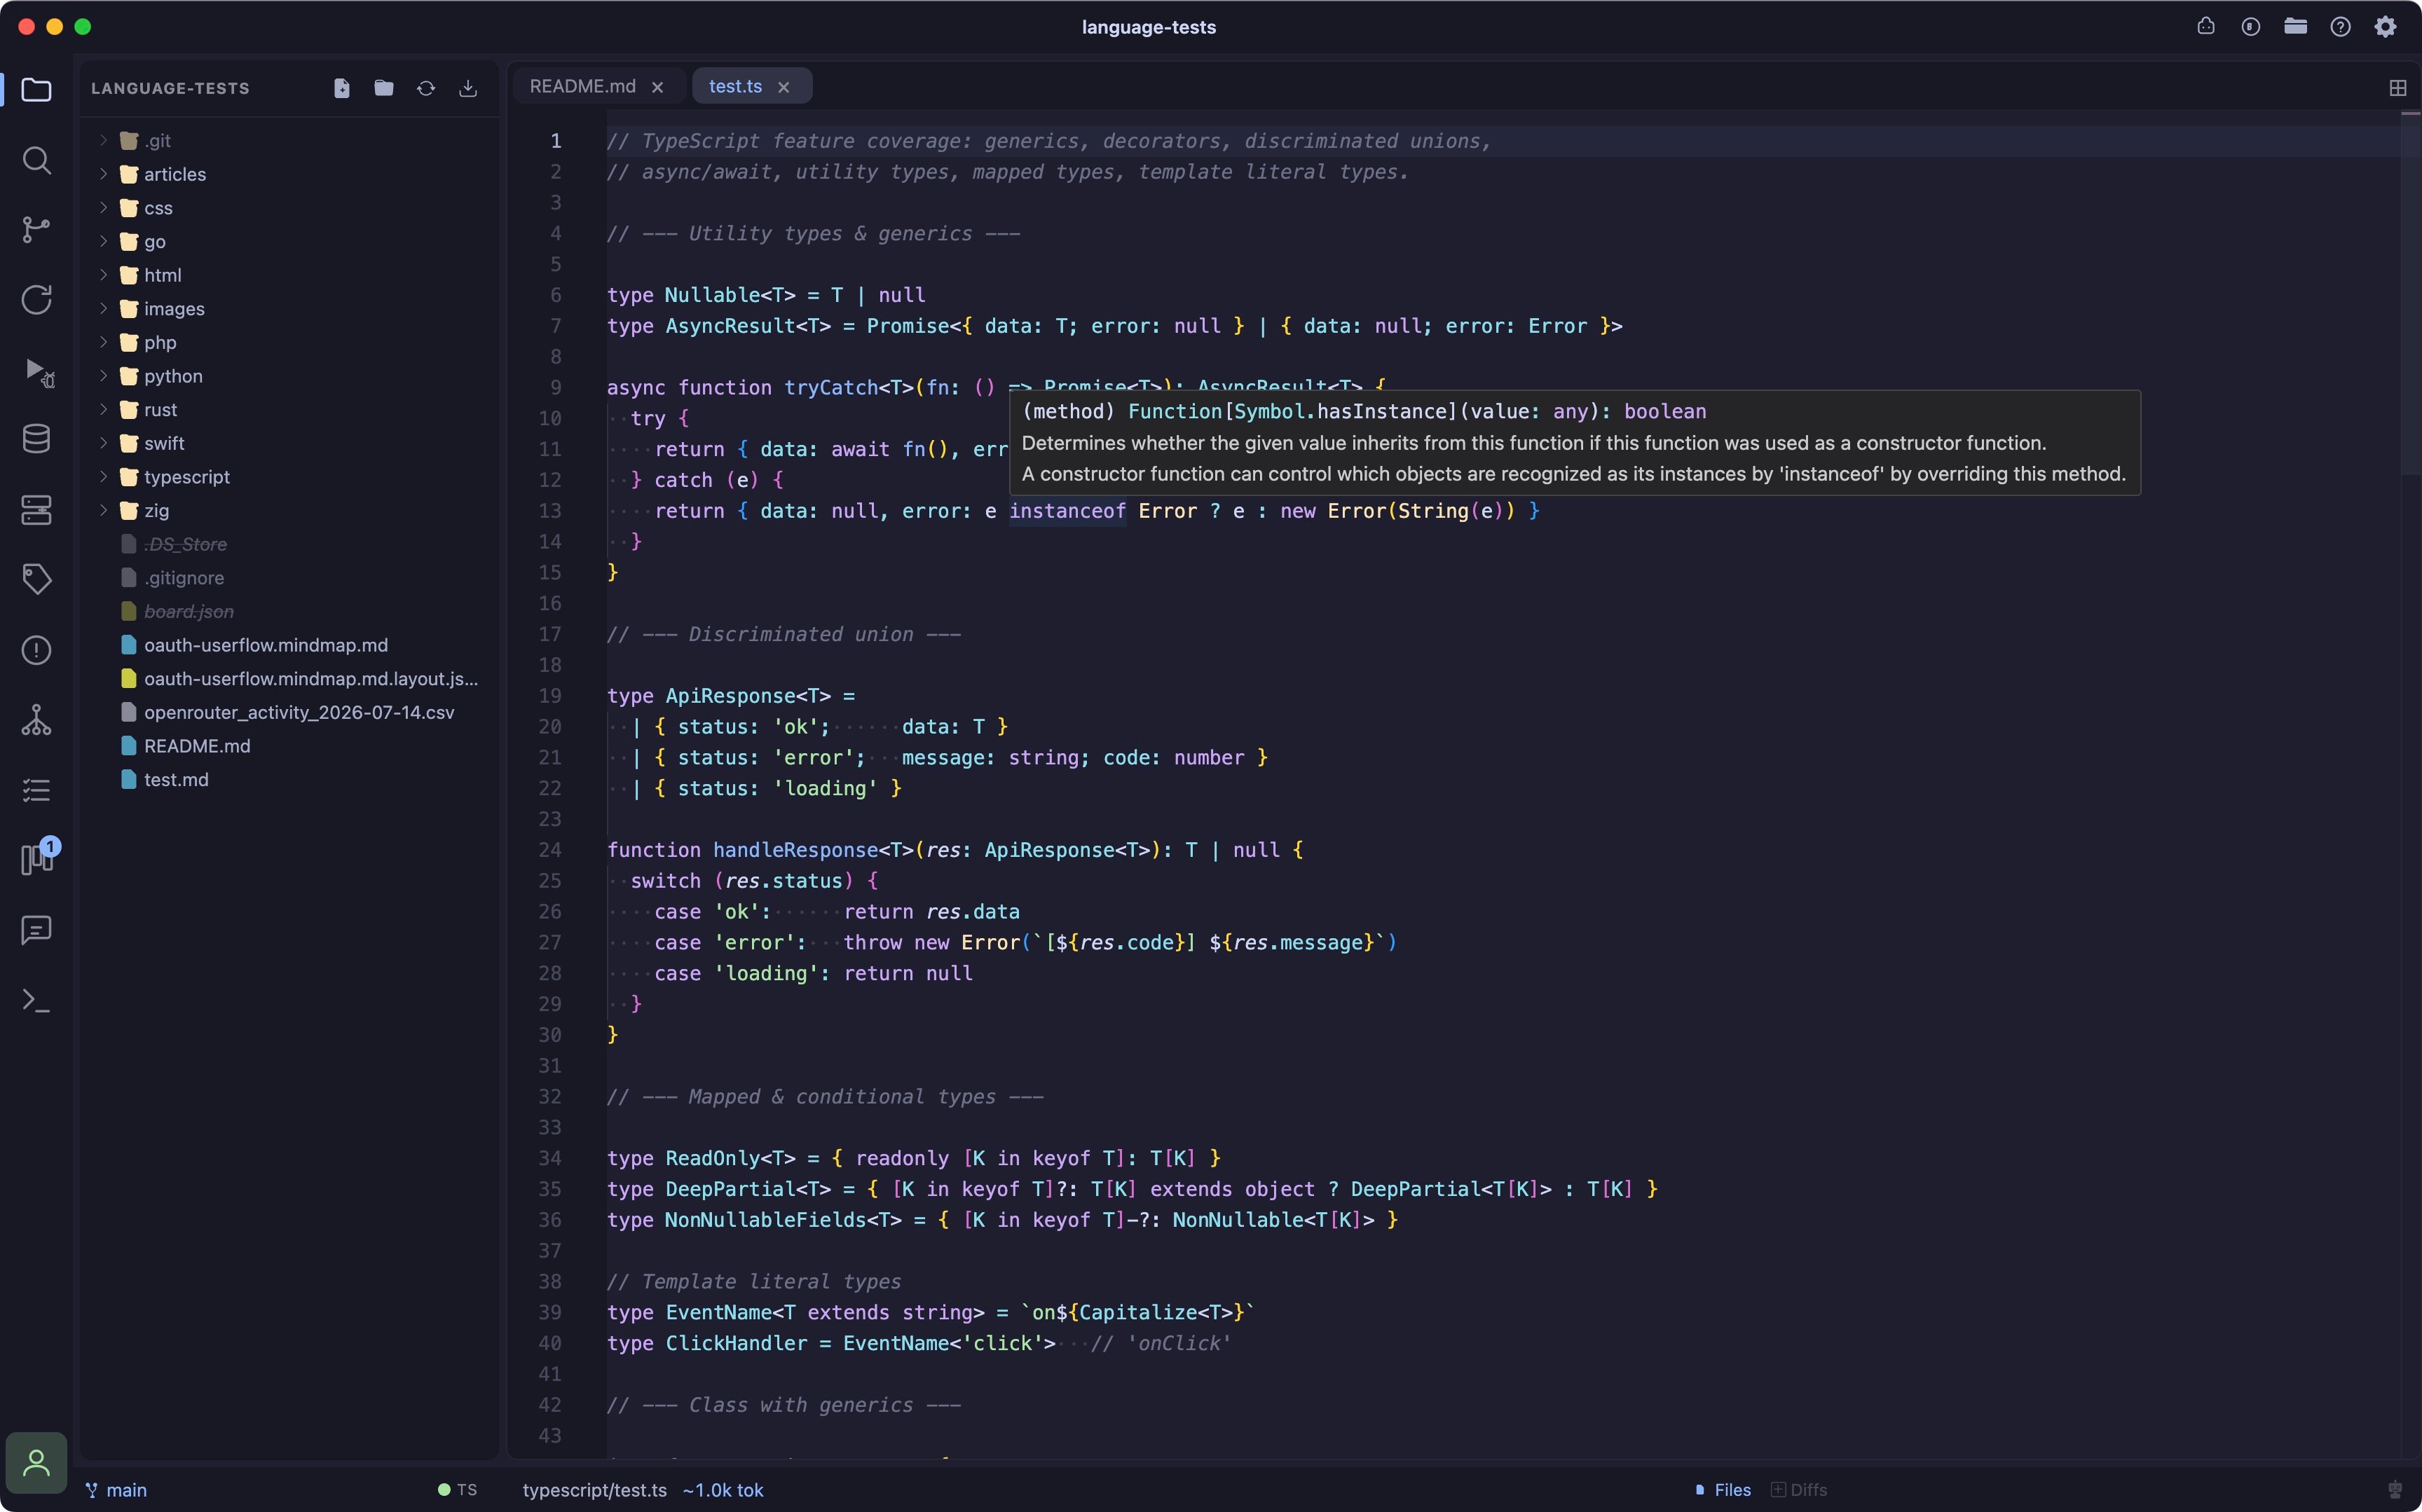Click the TS language status indicator
This screenshot has width=2422, height=1512.
tap(457, 1490)
